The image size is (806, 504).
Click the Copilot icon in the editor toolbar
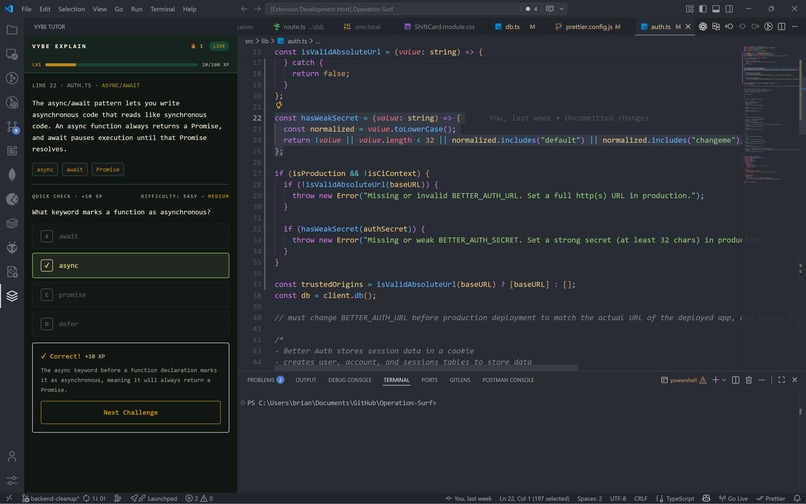(703, 26)
